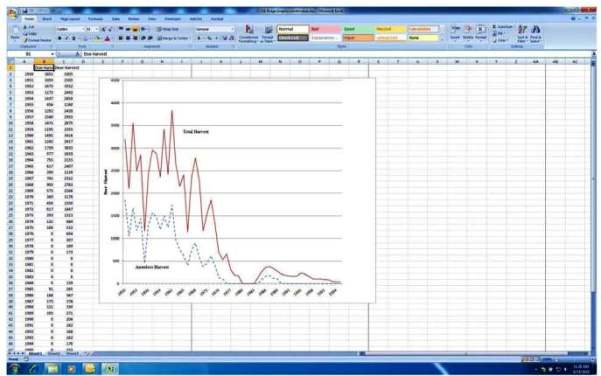
Task: Click the Format Painter button
Action: tap(37, 40)
